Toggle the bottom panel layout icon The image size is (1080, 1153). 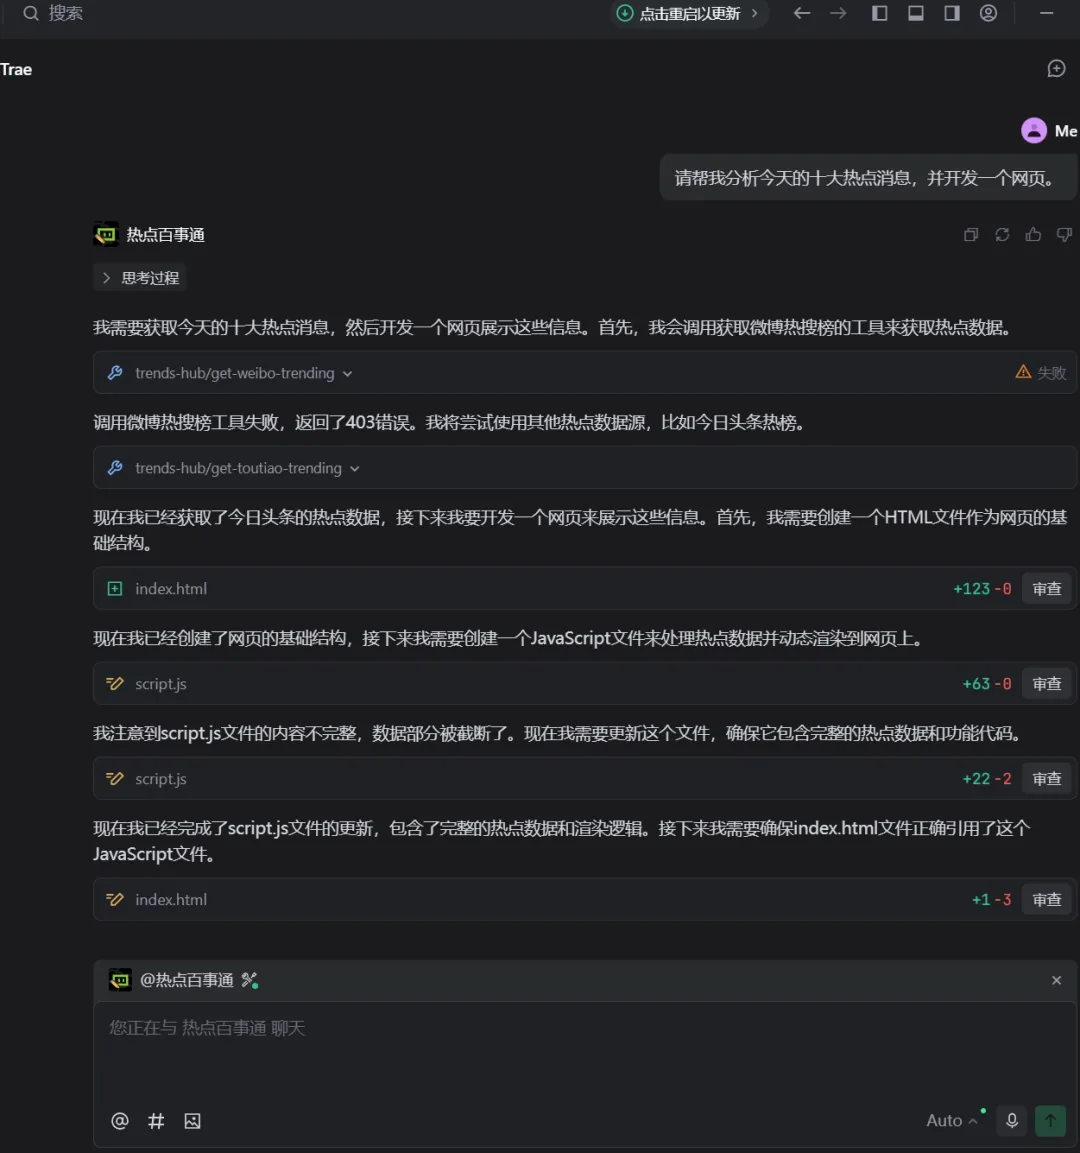coord(915,13)
